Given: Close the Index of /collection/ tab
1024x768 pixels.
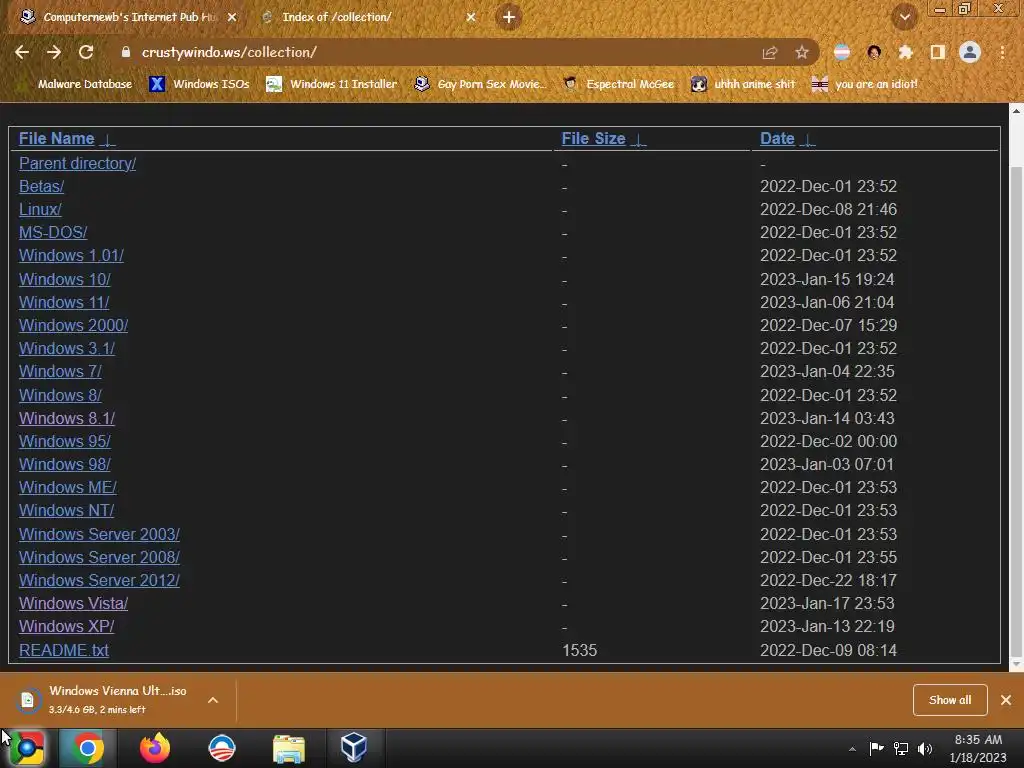Looking at the screenshot, I should 471,17.
